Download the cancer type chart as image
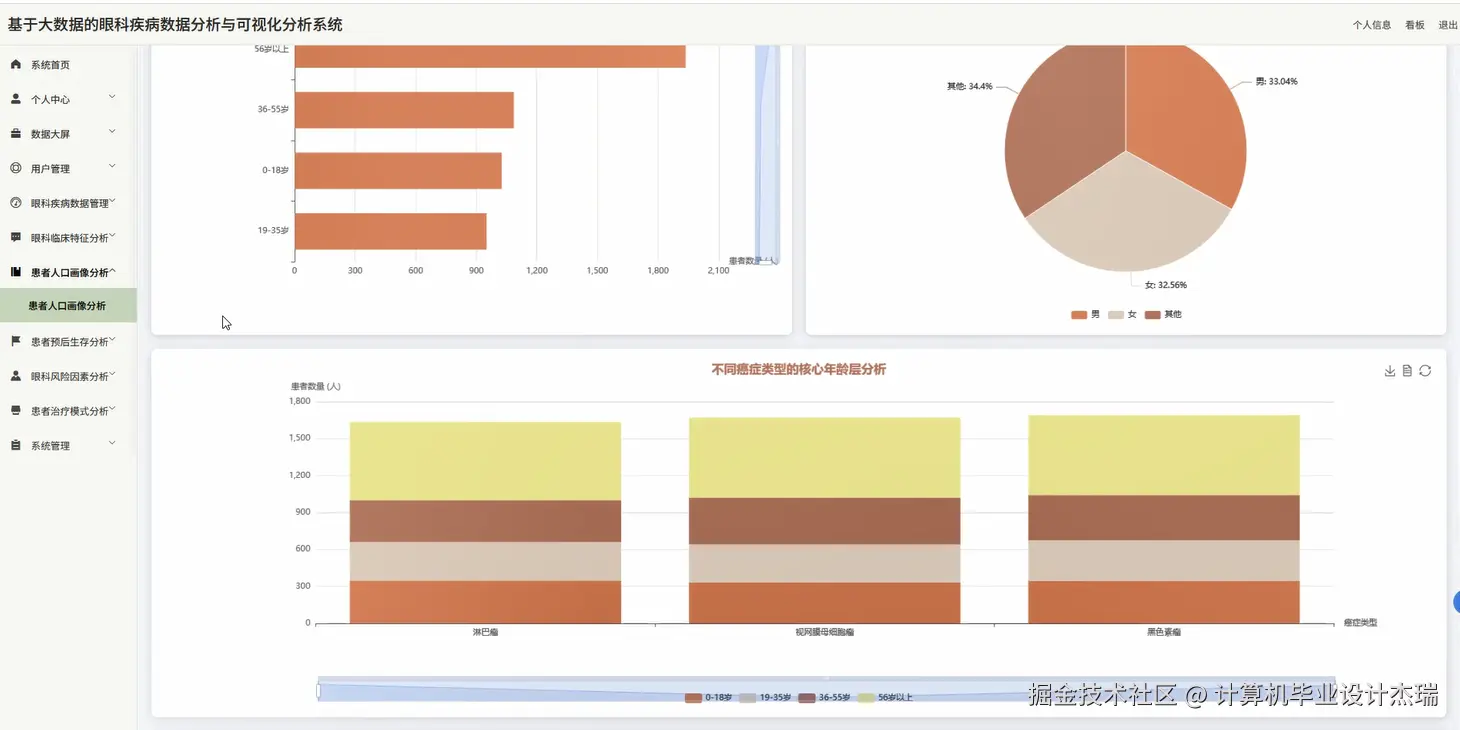The image size is (1460, 730). 1390,371
